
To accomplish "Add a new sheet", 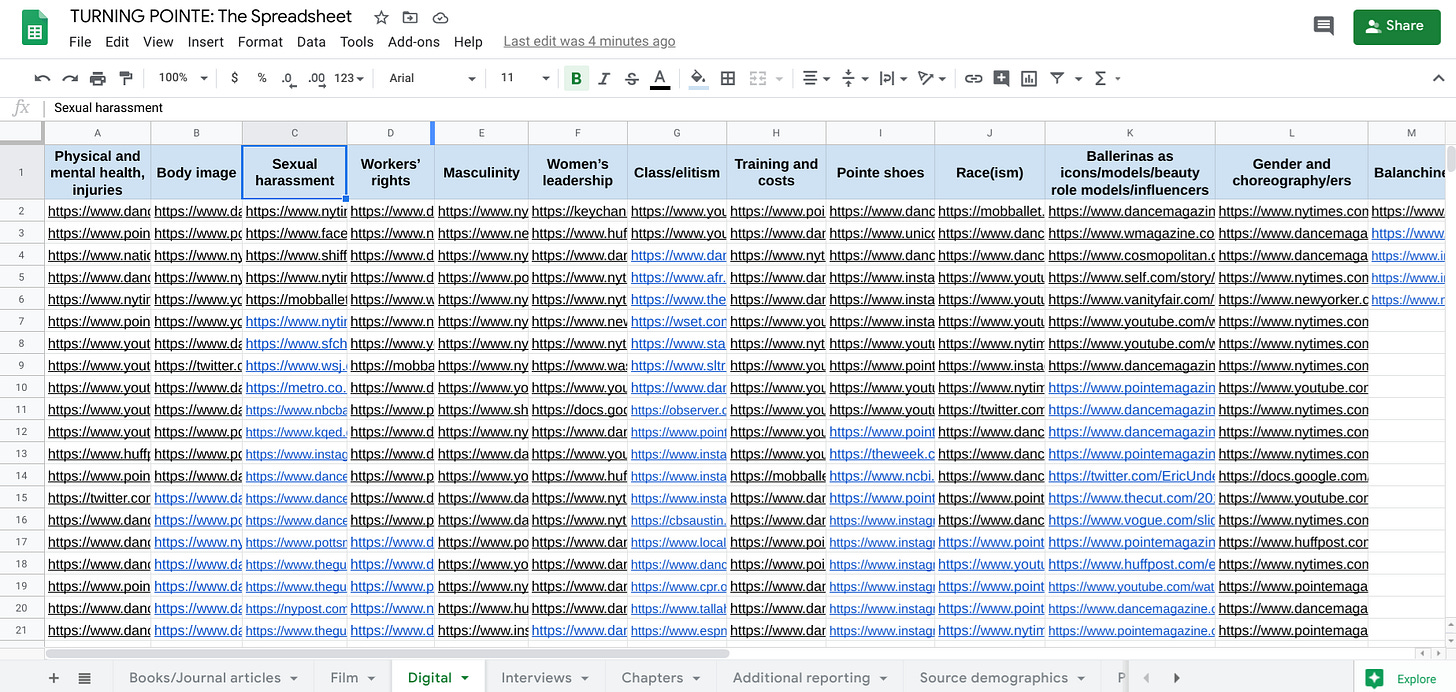I will point(54,678).
